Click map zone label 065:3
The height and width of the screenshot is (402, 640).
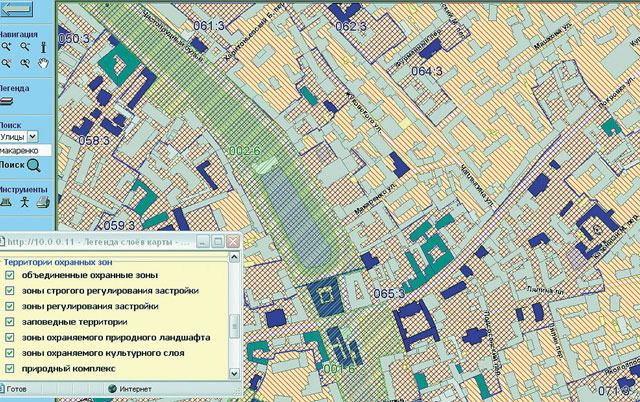click(x=389, y=294)
